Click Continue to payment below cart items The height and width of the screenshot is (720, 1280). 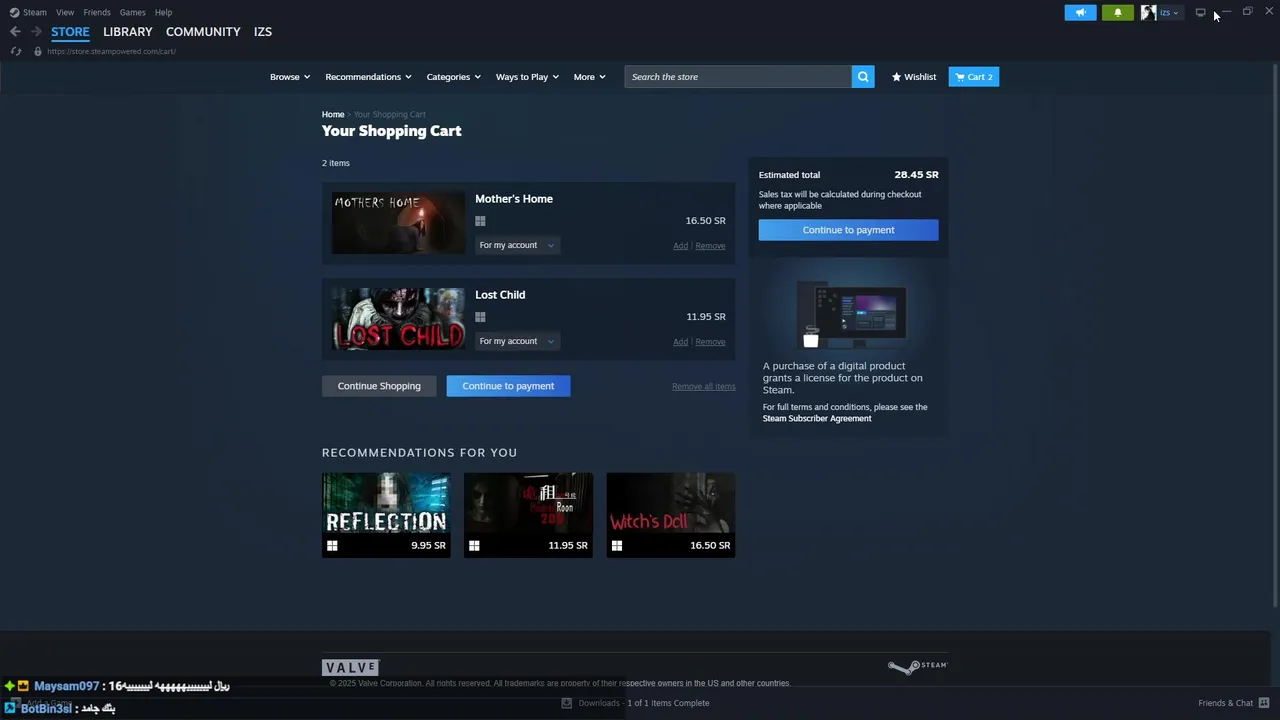[508, 386]
